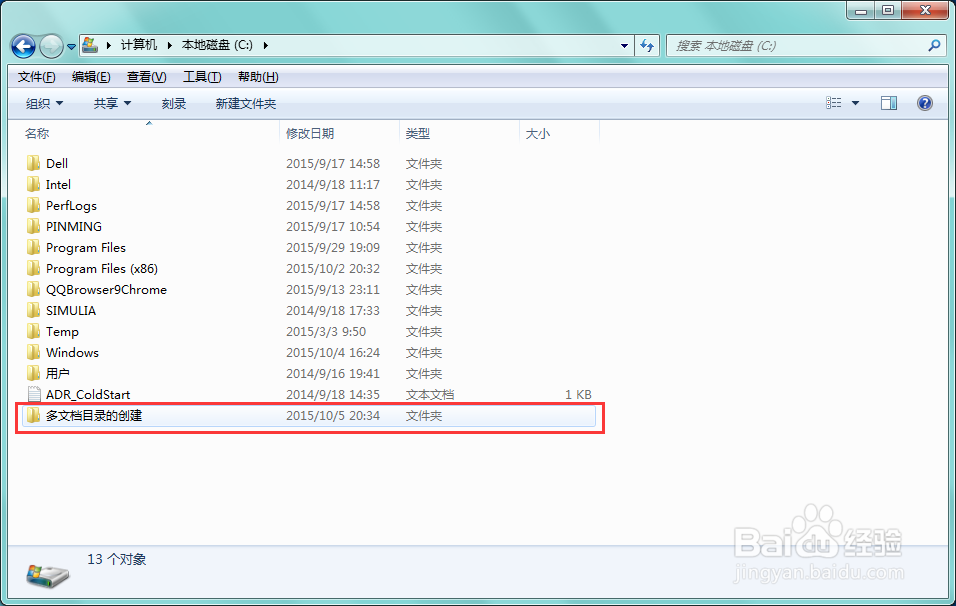This screenshot has height=606, width=956.
Task: Click the Forward navigation arrow
Action: 51,46
